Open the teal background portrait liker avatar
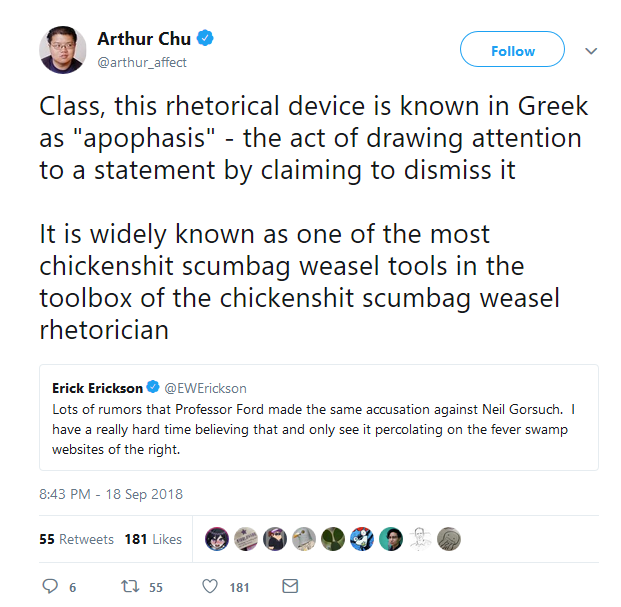Viewport: 621px width, 607px height. 391,539
